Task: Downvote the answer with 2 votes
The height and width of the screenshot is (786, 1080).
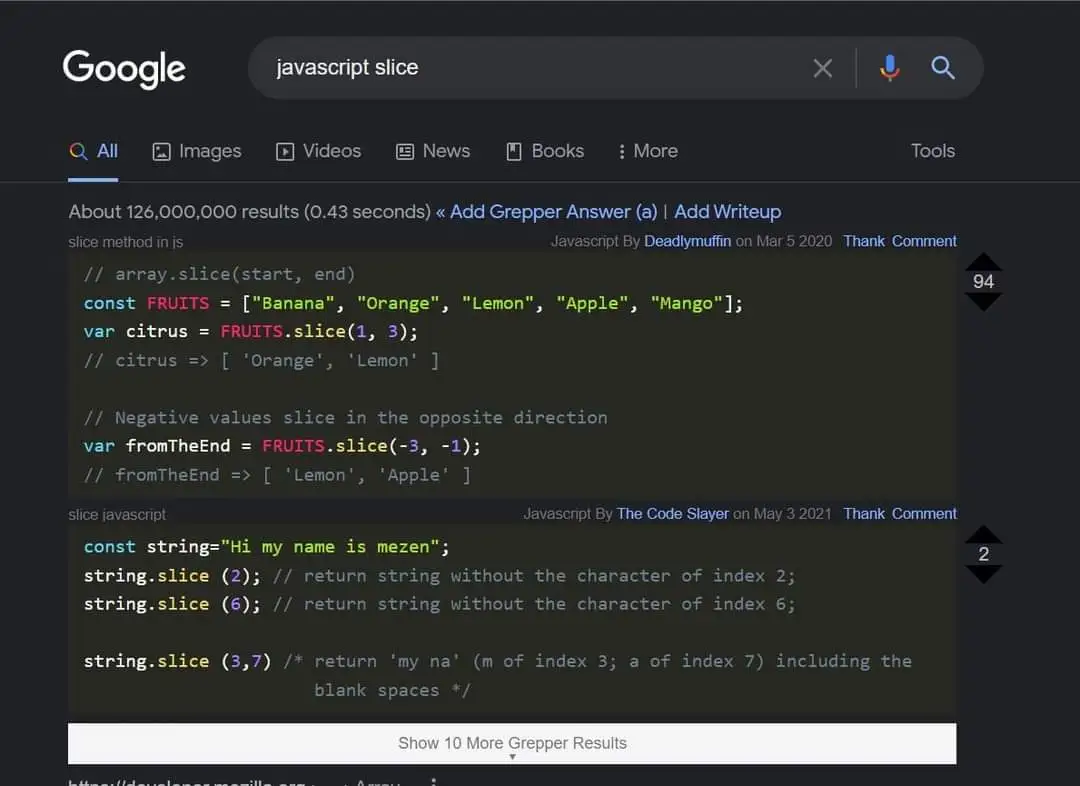Action: (983, 575)
